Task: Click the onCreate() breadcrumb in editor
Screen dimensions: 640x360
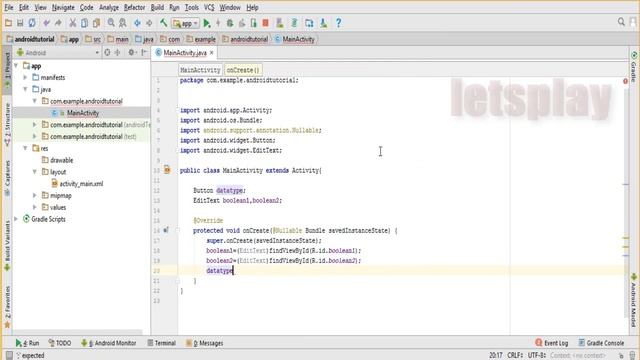Action: pyautogui.click(x=242, y=70)
